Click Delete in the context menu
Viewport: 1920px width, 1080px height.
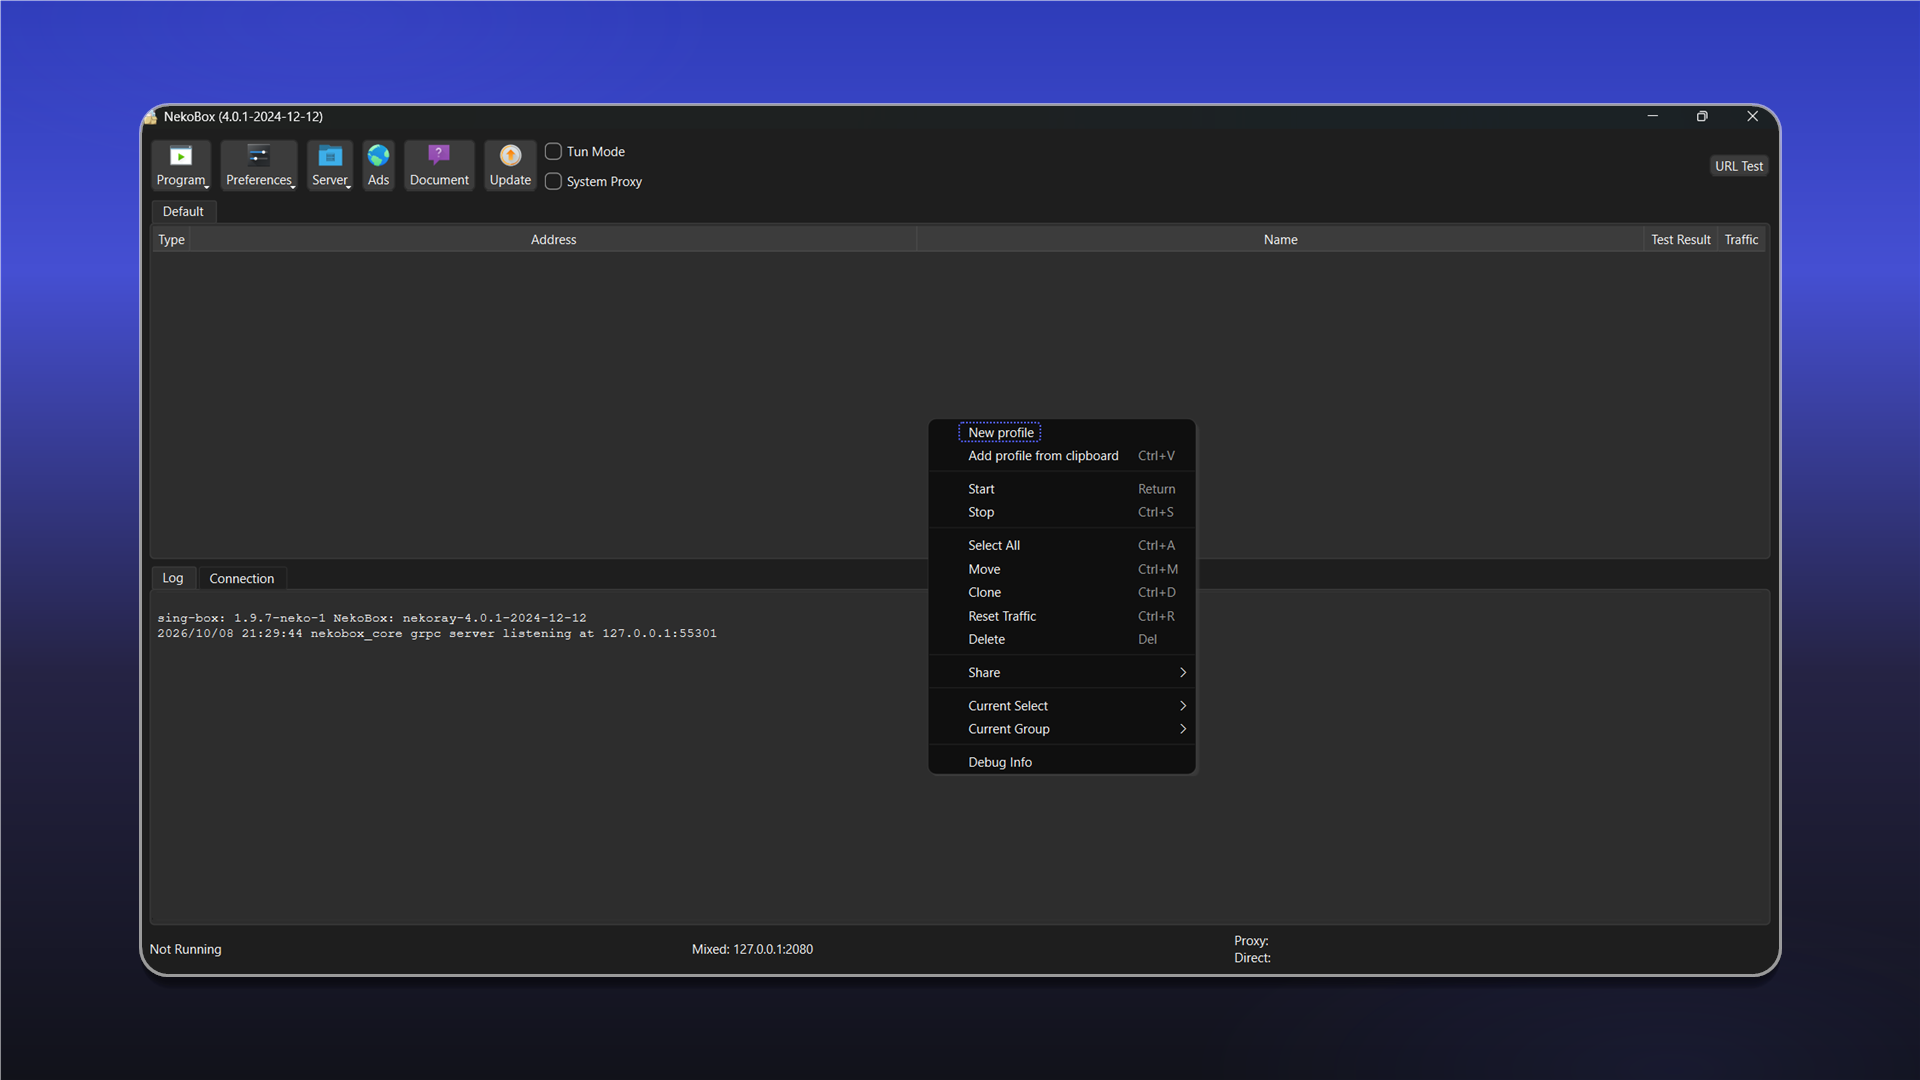coord(1062,639)
